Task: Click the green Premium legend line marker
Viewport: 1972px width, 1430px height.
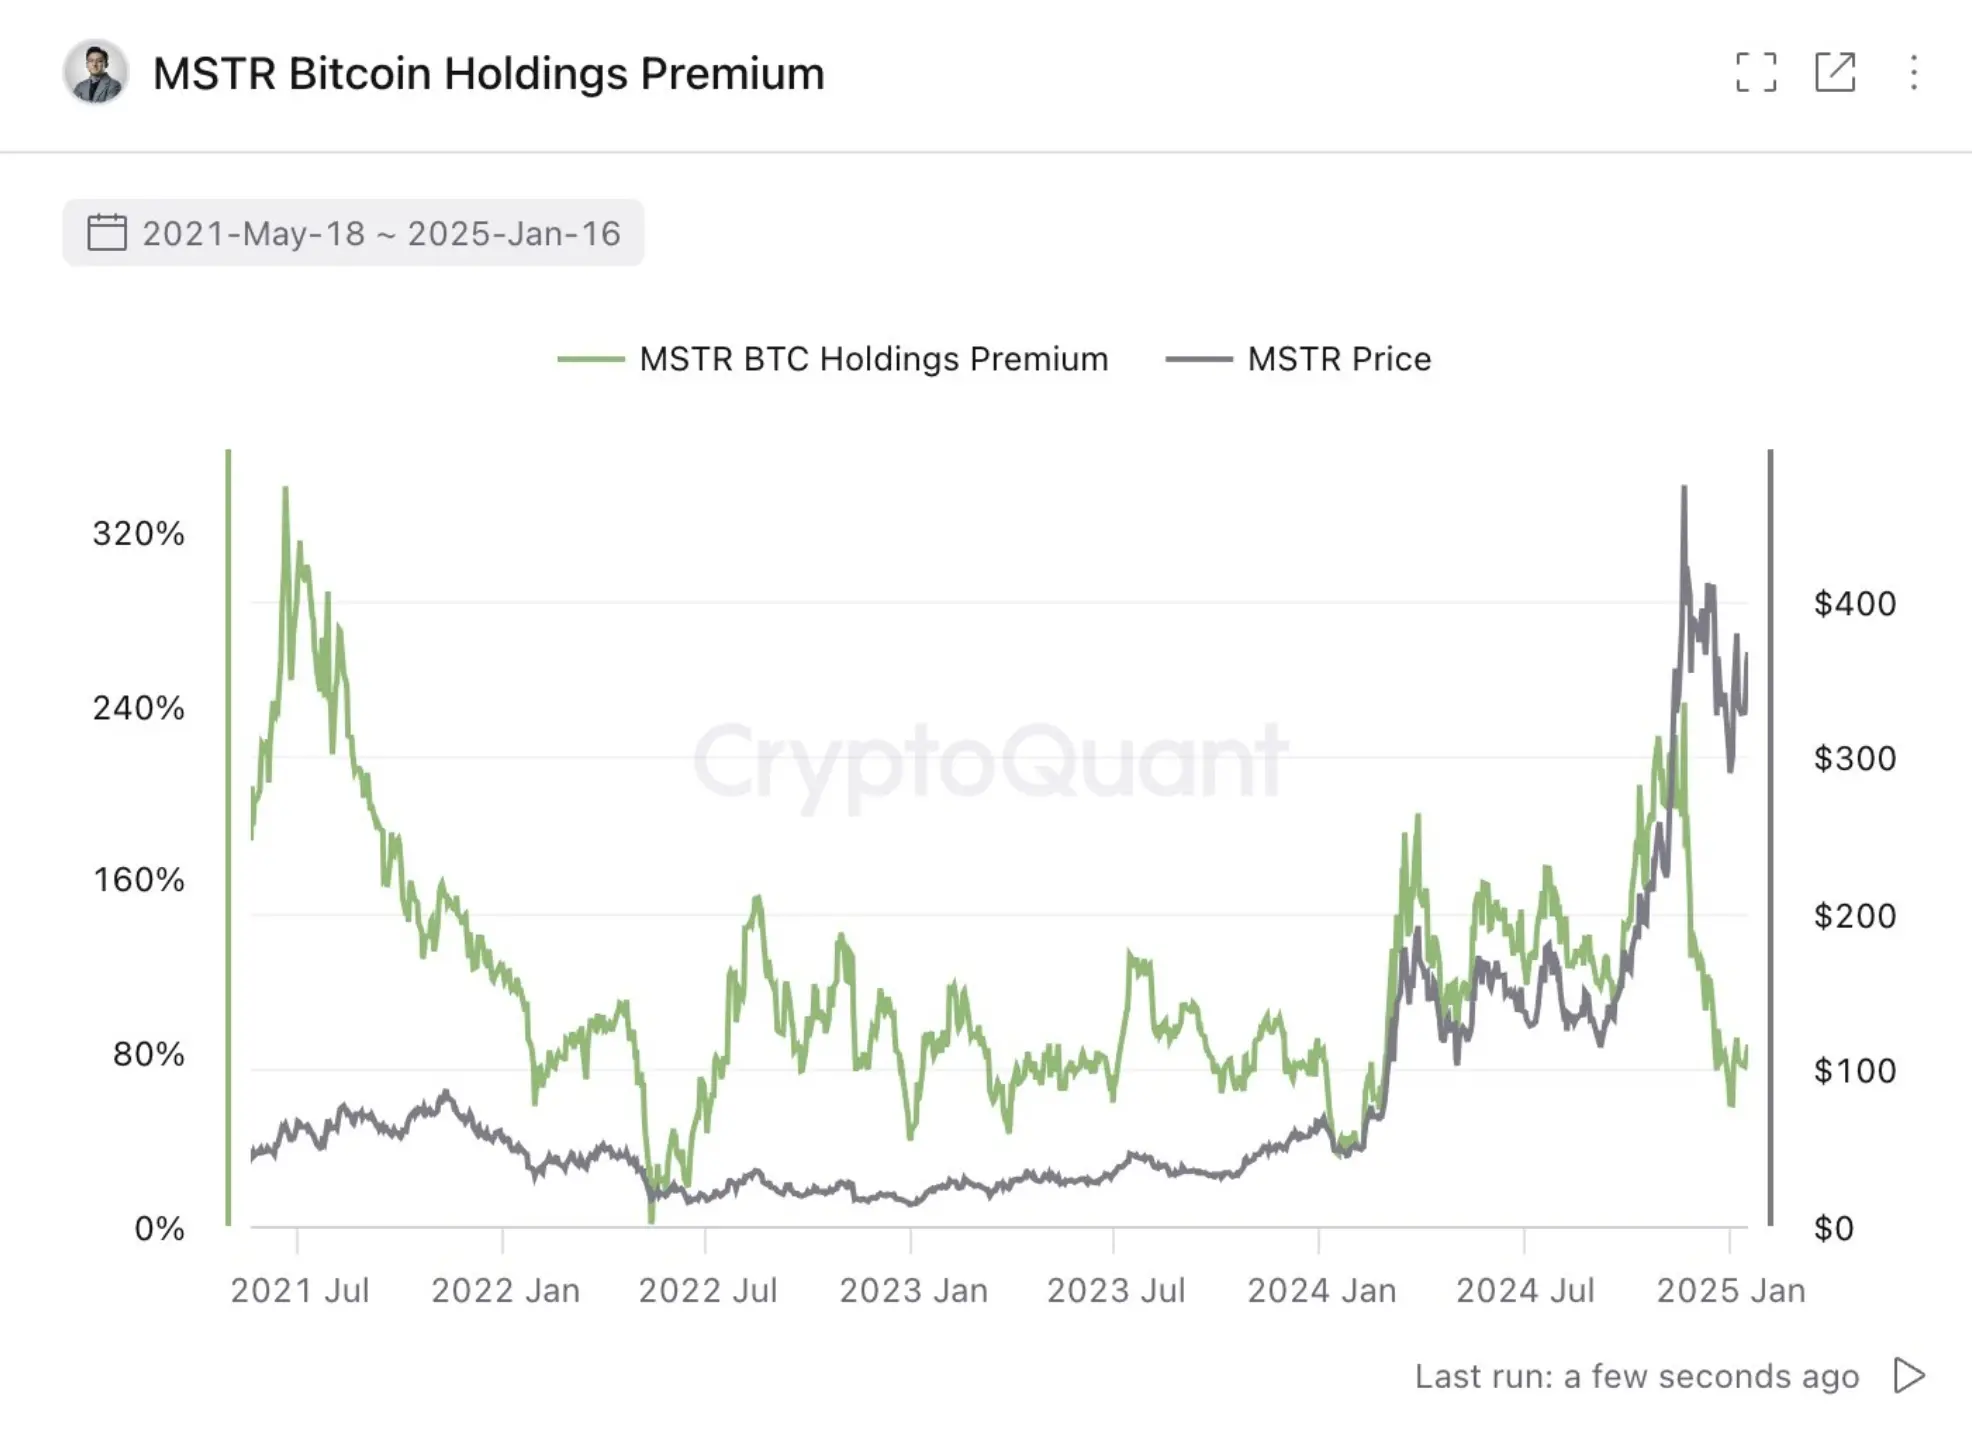Action: tap(592, 358)
